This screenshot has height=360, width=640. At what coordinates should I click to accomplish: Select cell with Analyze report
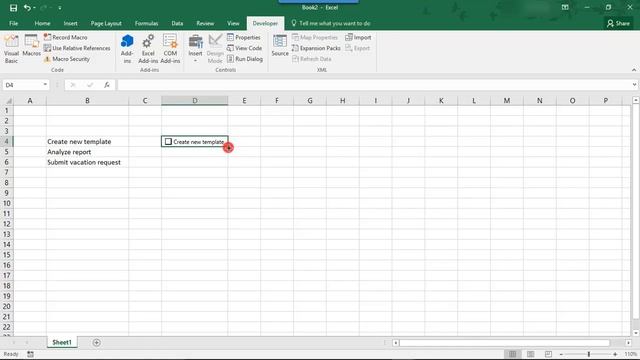pos(87,152)
